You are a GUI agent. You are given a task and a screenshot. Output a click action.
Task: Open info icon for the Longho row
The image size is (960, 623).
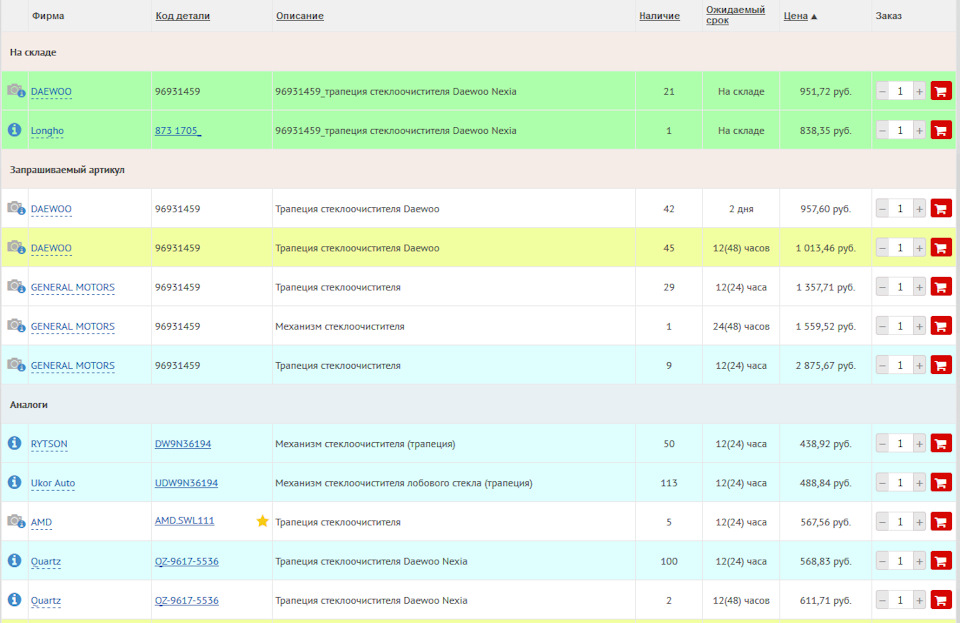click(14, 130)
